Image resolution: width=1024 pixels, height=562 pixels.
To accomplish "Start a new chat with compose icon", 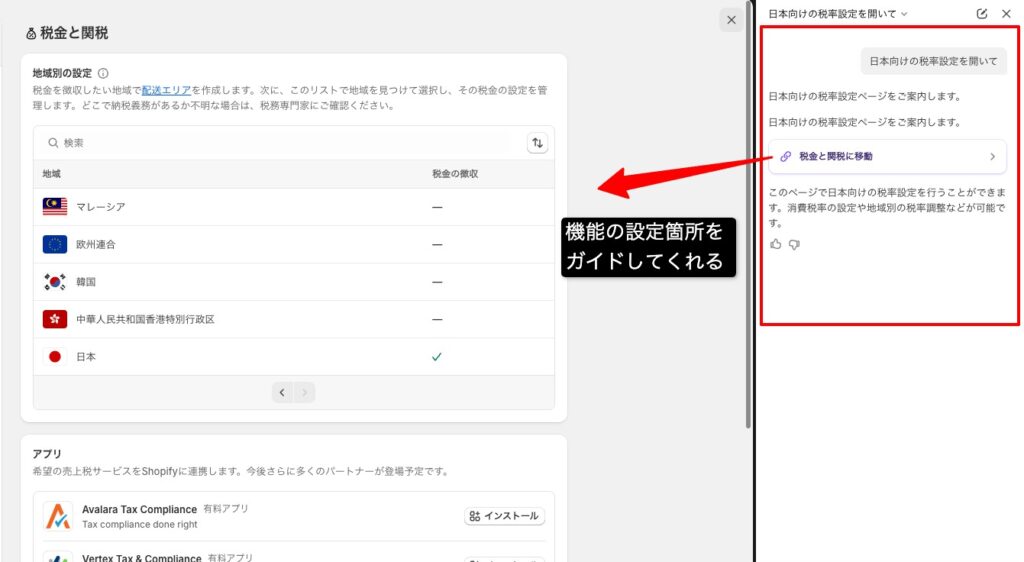I will [981, 14].
